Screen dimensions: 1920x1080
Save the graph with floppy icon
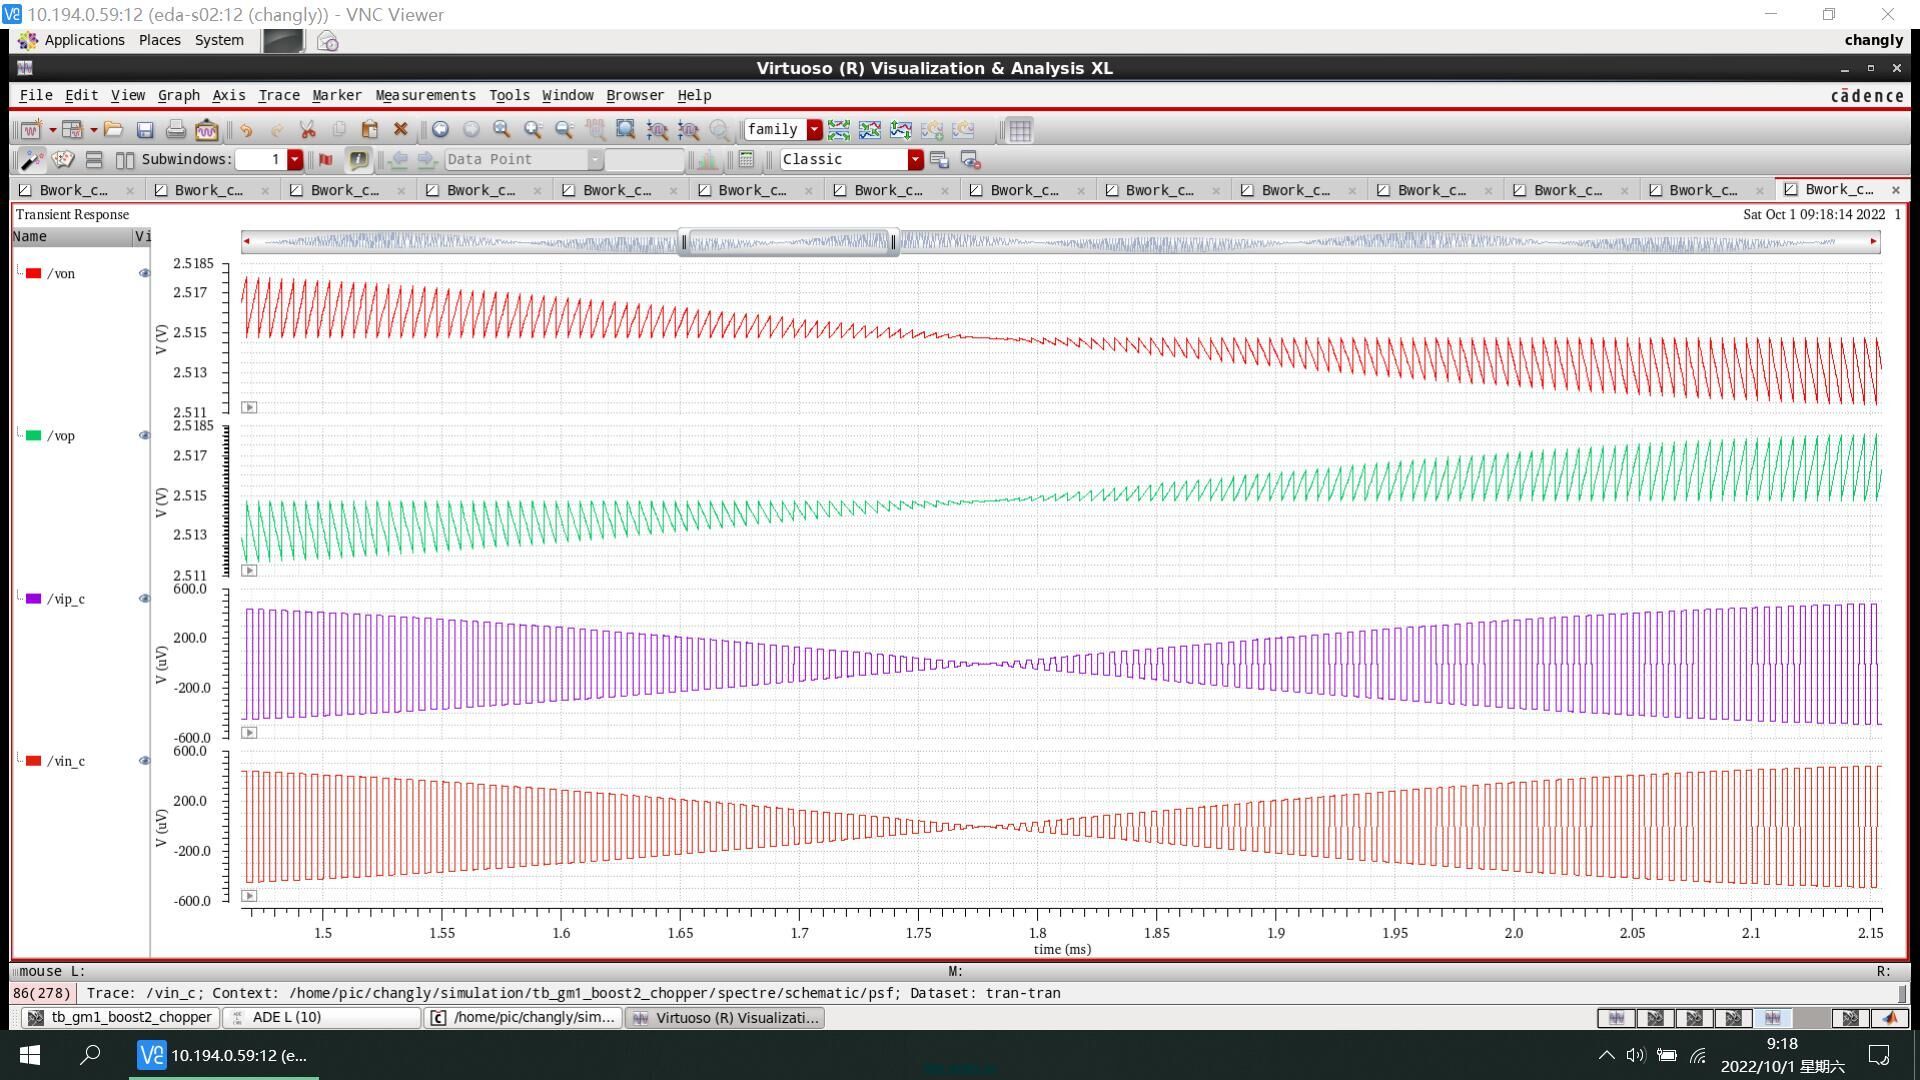click(x=145, y=130)
